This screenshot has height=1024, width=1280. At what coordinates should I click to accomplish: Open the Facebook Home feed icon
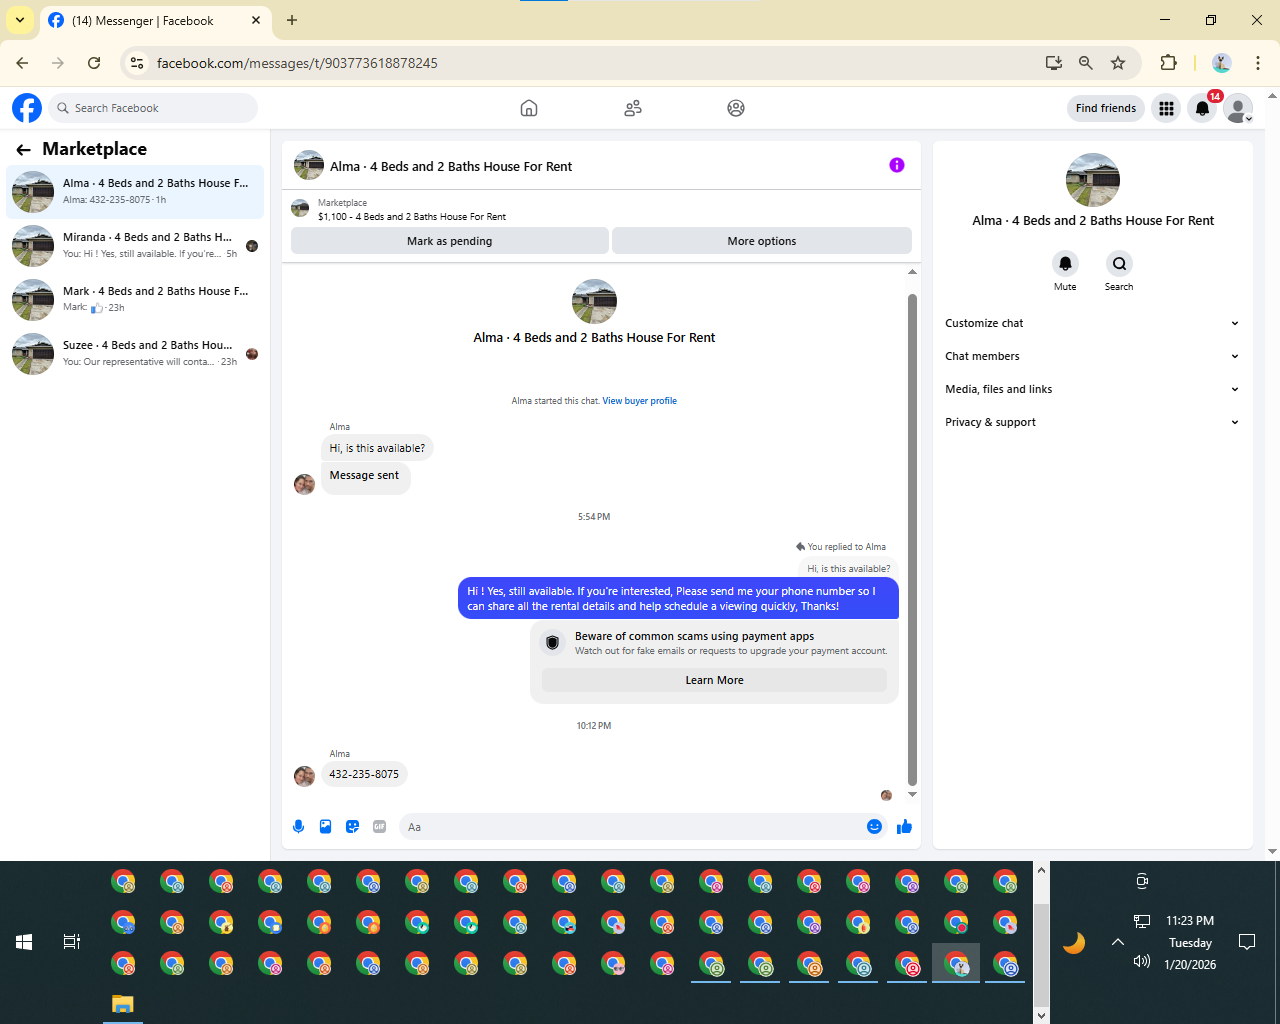click(x=529, y=108)
